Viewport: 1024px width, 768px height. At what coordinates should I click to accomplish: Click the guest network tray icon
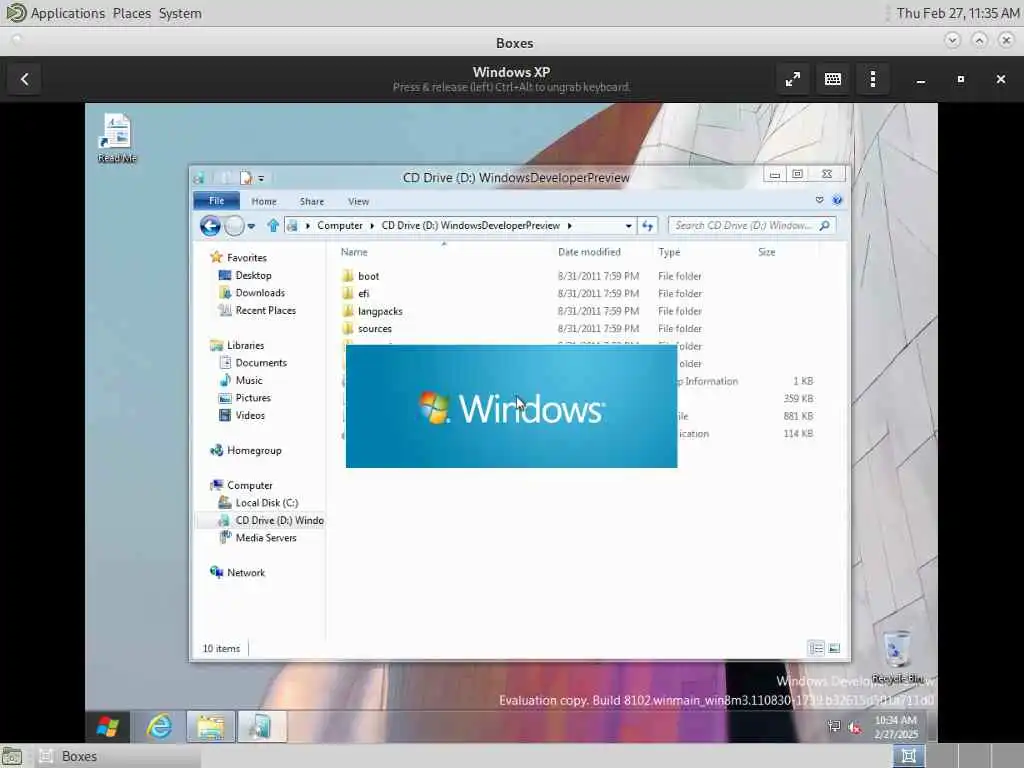[x=833, y=726]
